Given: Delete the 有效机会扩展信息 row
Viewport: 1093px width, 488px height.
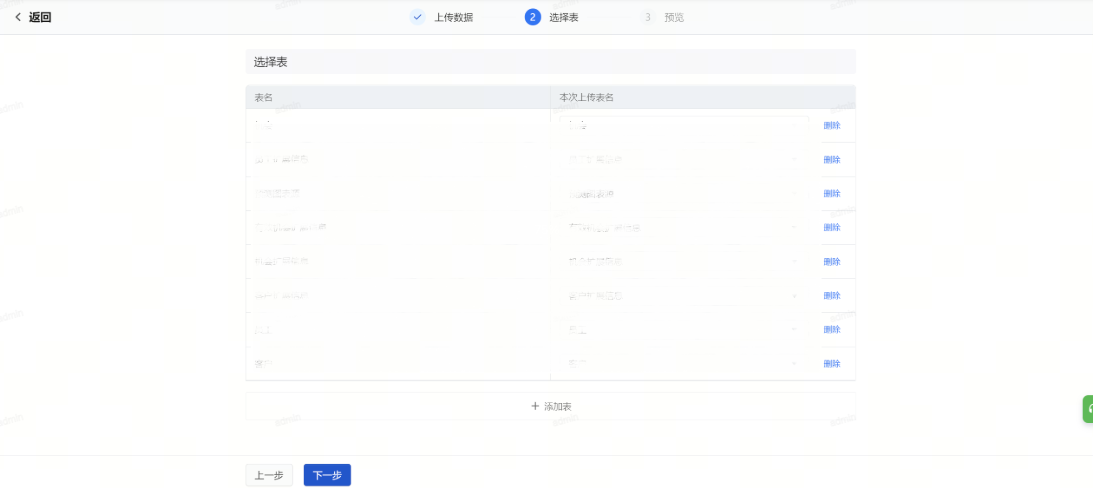Looking at the screenshot, I should coord(832,227).
